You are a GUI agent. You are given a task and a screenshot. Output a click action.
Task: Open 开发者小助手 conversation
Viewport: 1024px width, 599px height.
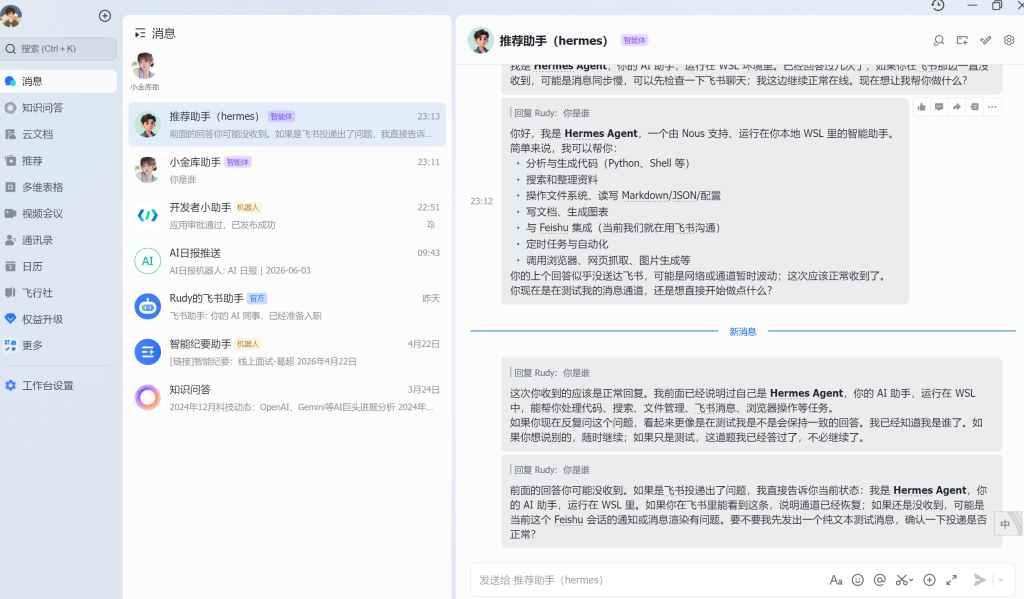287,215
